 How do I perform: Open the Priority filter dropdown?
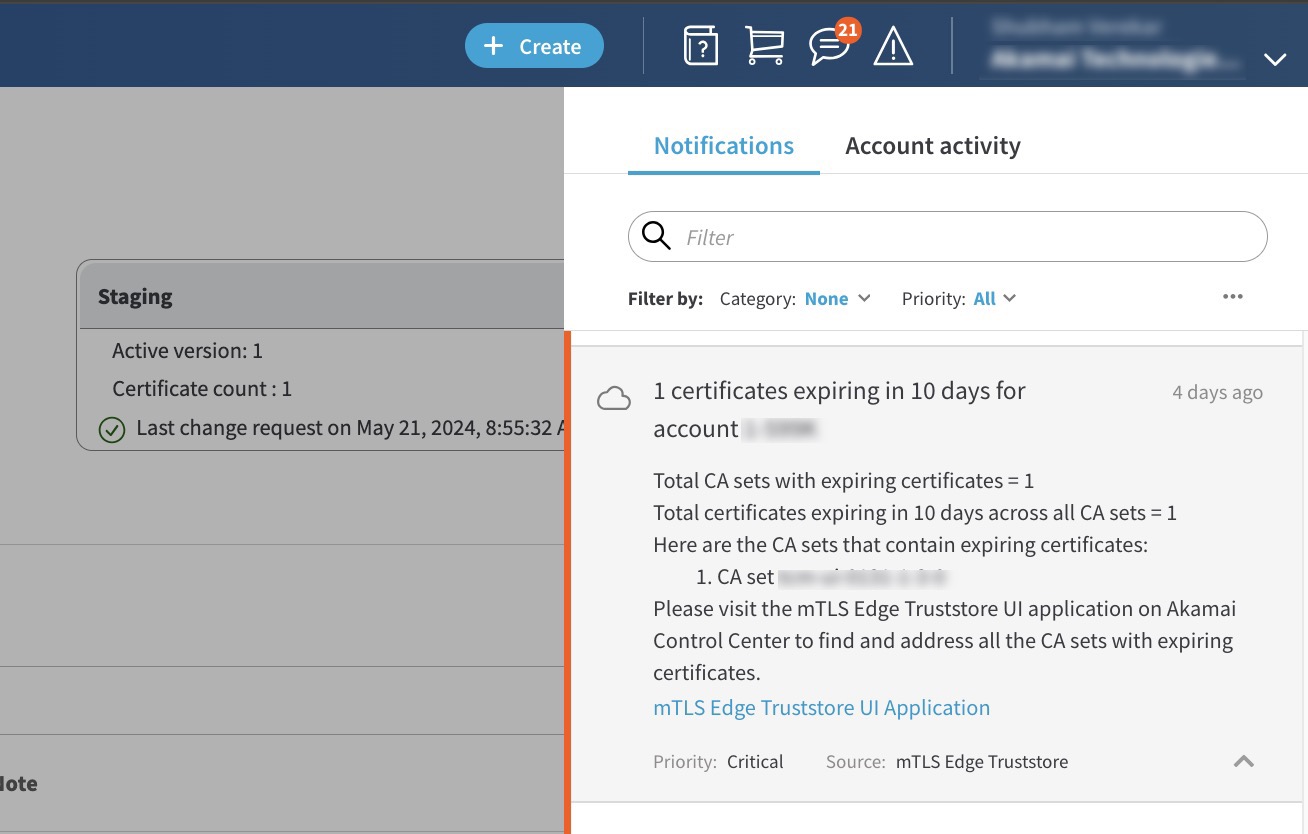point(994,299)
